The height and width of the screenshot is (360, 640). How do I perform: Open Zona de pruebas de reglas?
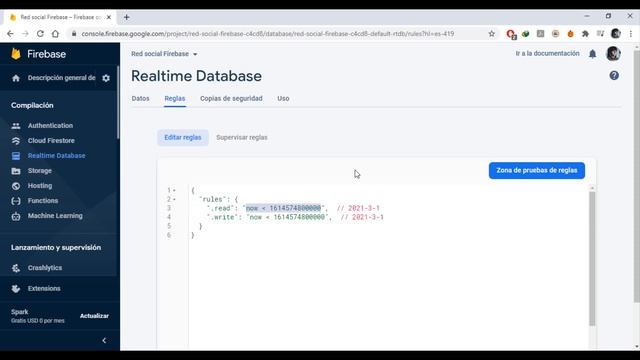[537, 170]
